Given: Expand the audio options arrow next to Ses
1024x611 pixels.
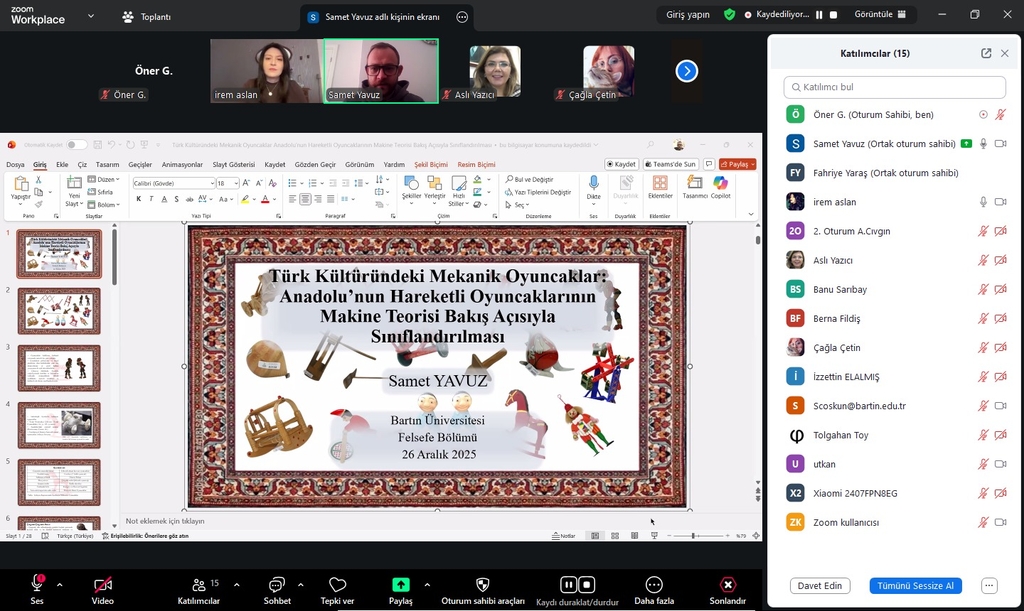Looking at the screenshot, I should [60, 584].
